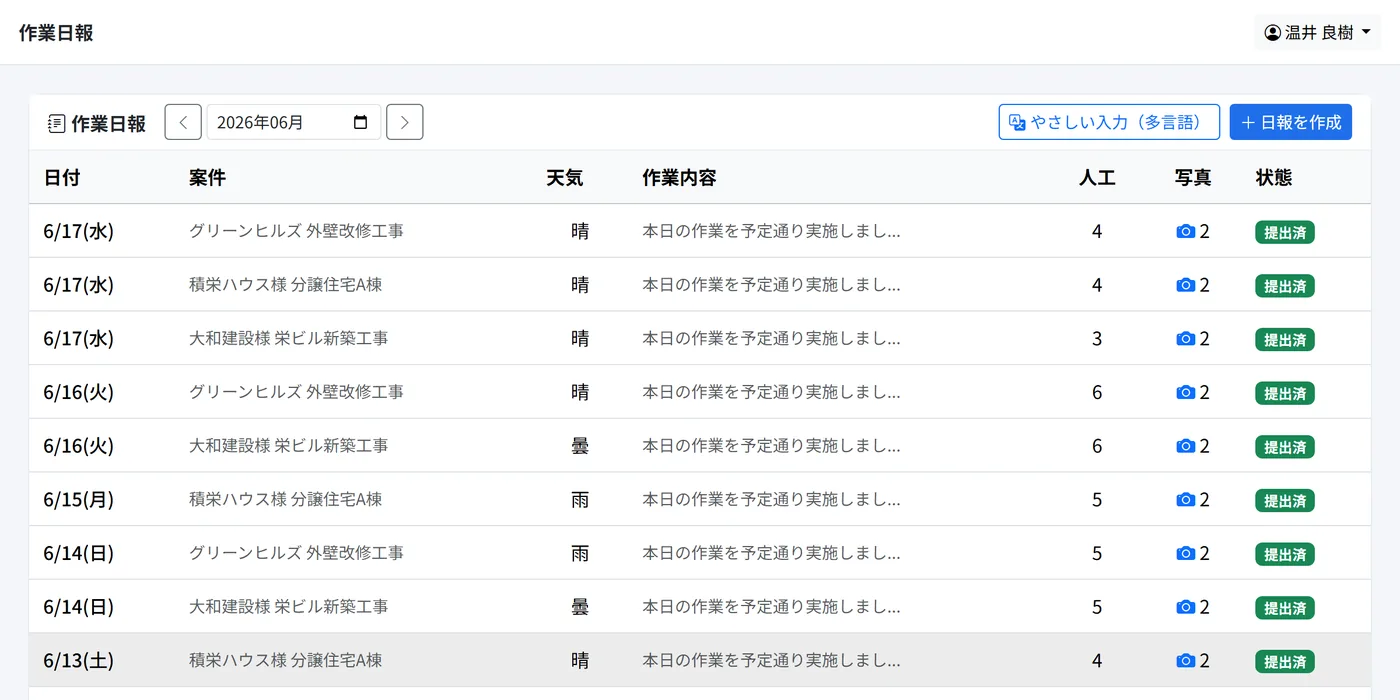Click 提出済 badge for 6/15 積栄ハウス様 分譲住宅A棟
This screenshot has height=700, width=1400.
click(x=1285, y=501)
